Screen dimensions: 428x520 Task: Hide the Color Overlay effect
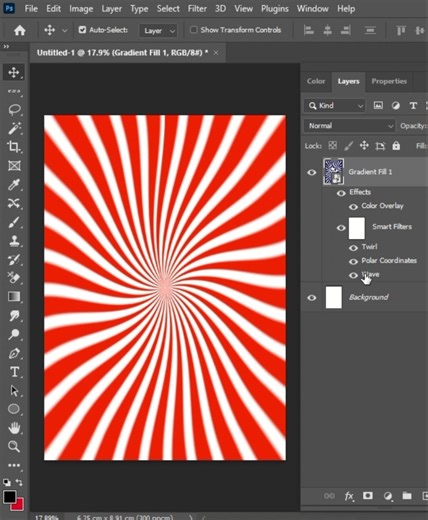pyautogui.click(x=353, y=207)
